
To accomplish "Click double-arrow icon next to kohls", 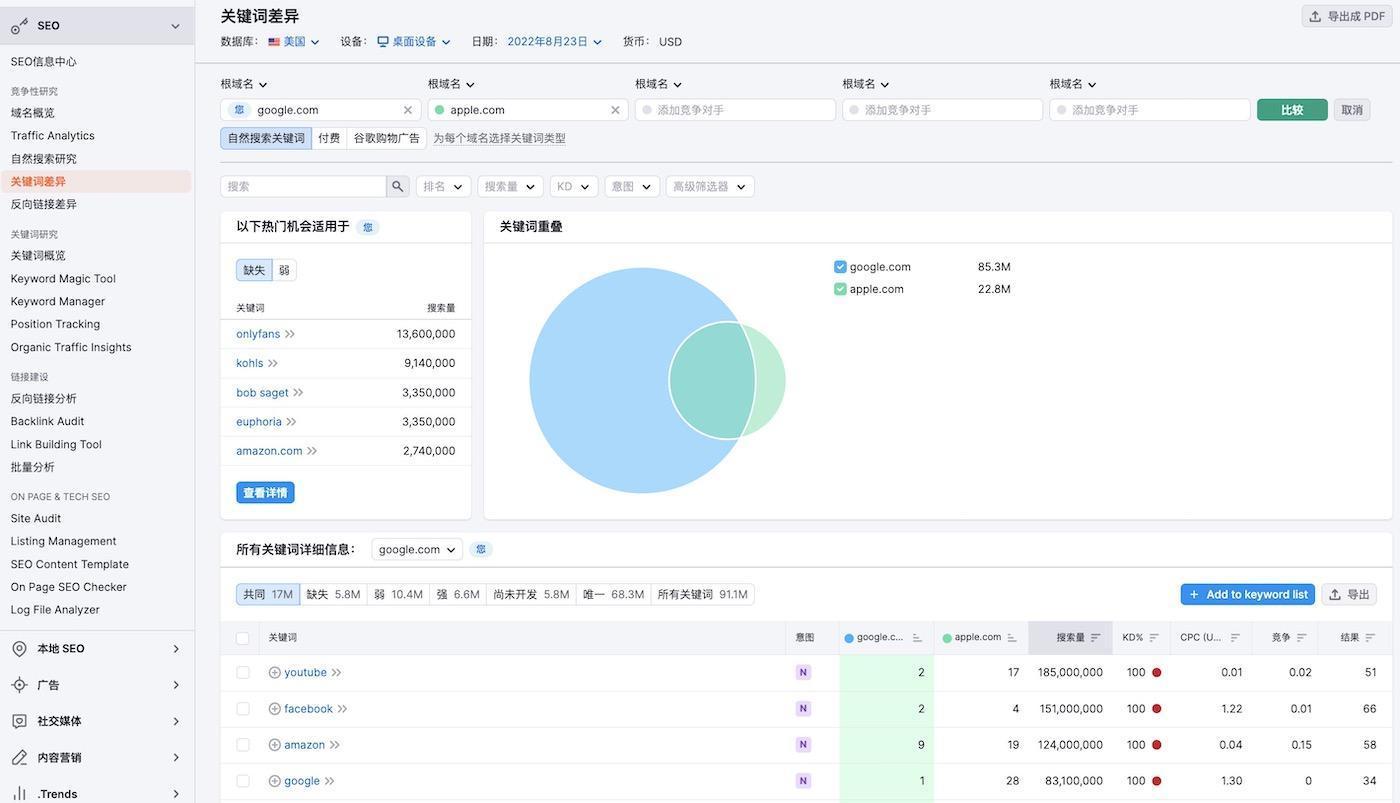I will (273, 363).
